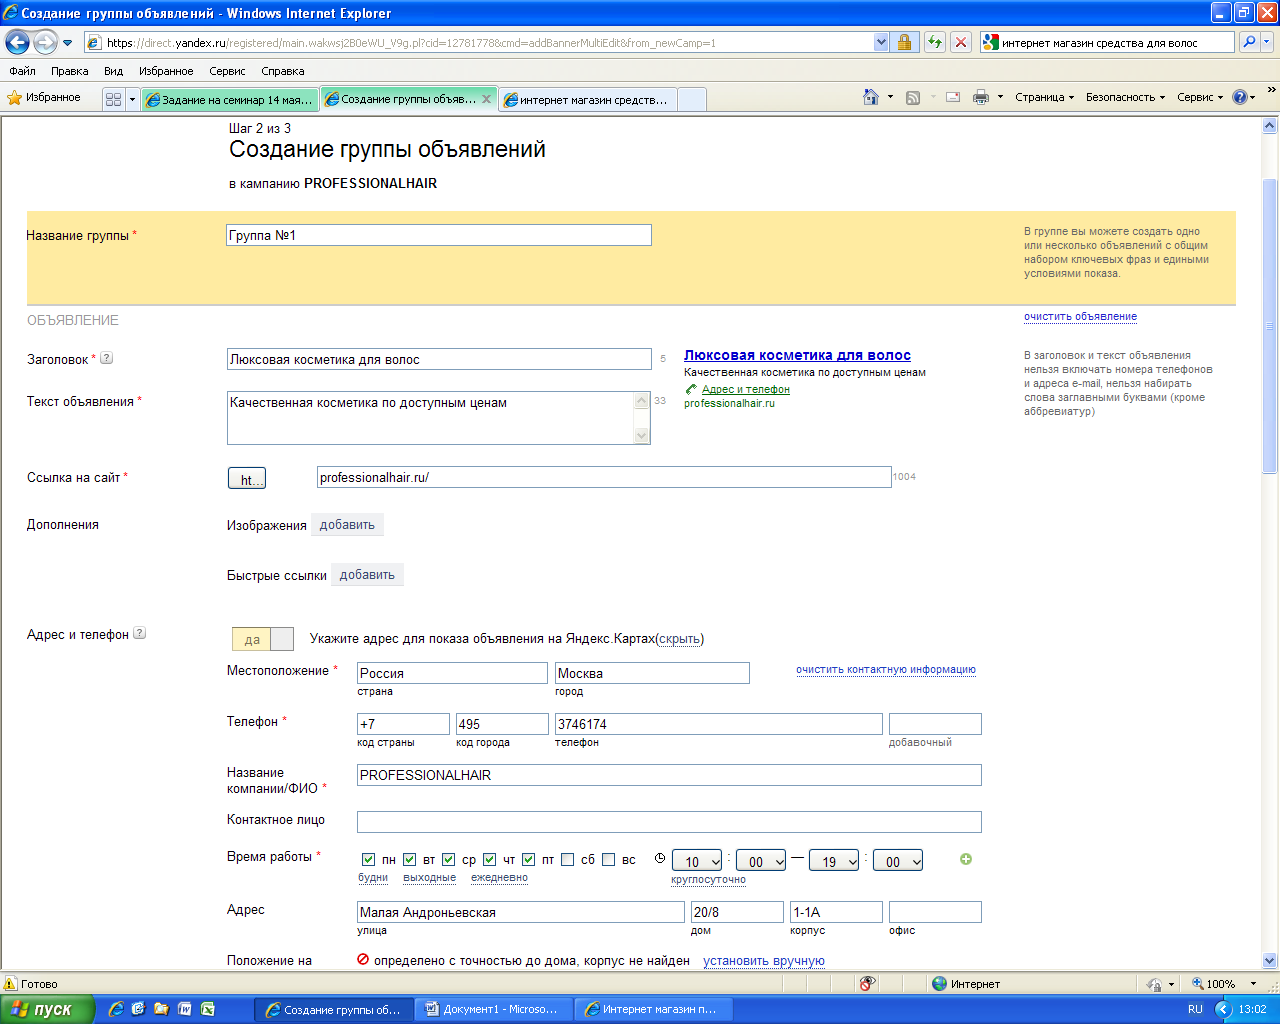
Task: Click установить вручную link
Action: point(764,961)
